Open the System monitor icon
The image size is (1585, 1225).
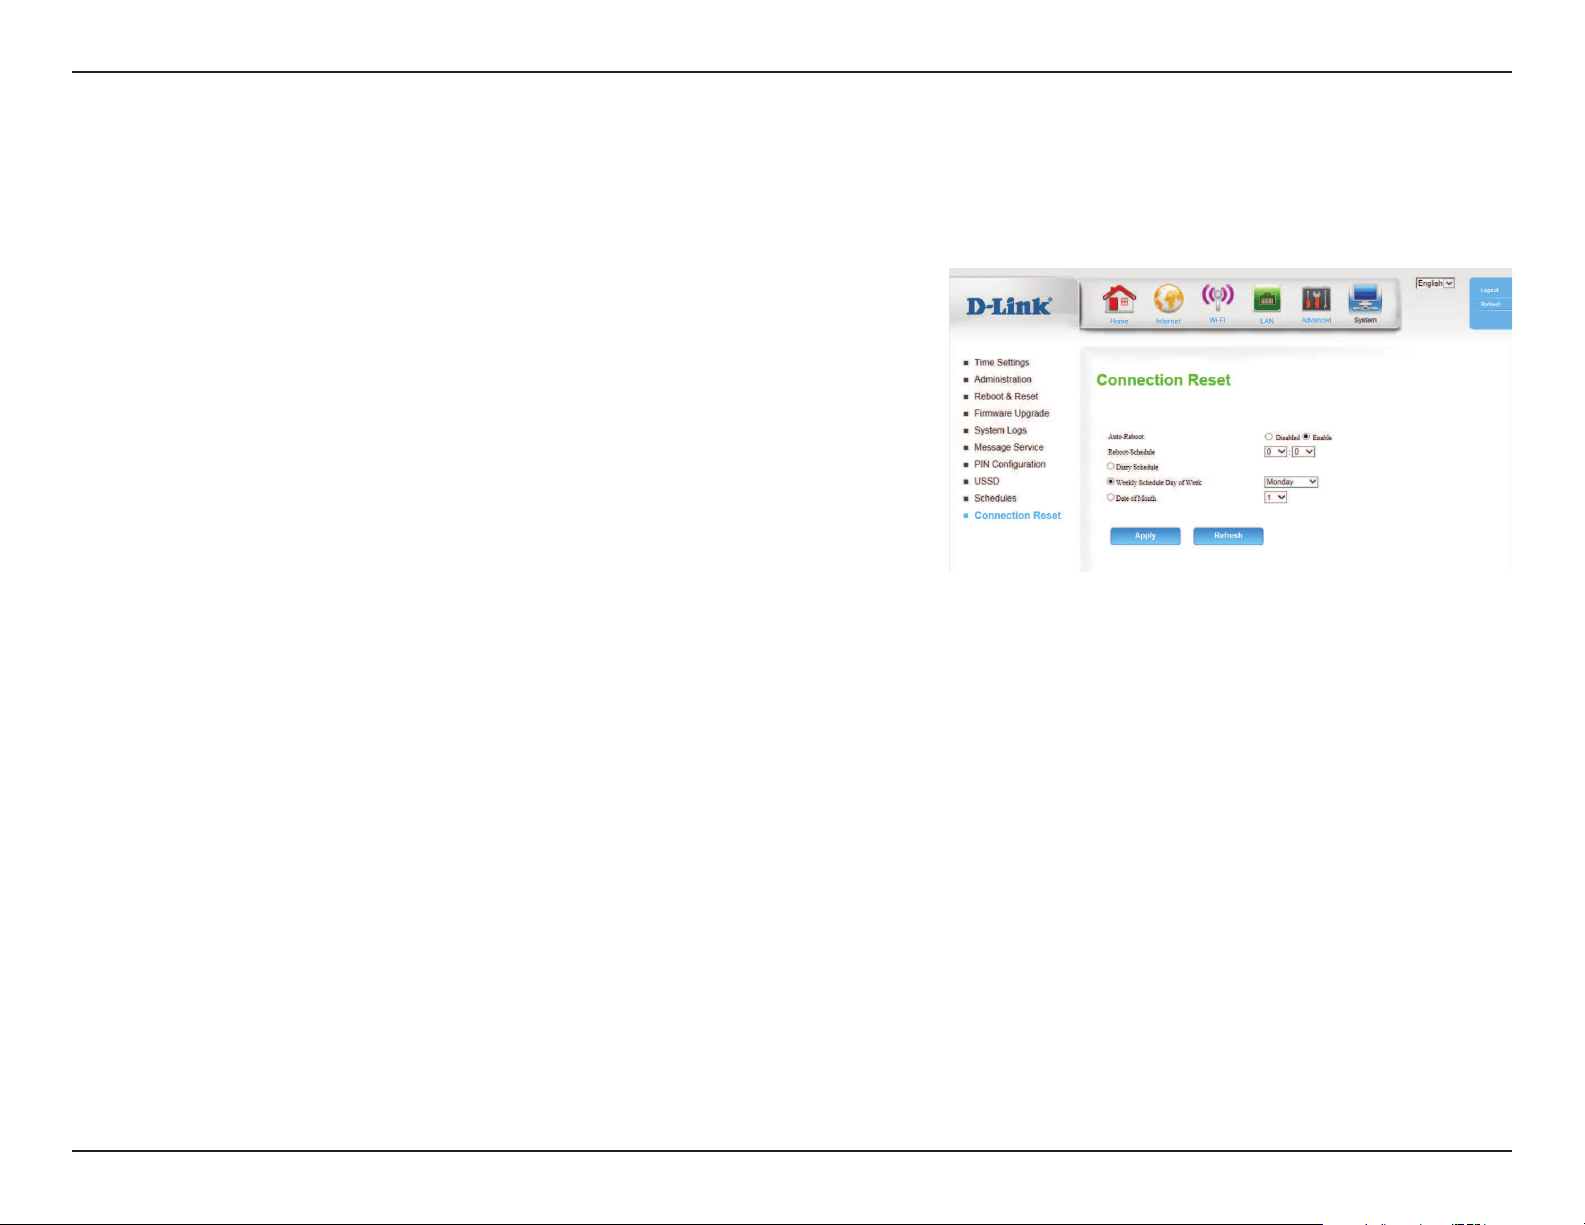point(1365,299)
